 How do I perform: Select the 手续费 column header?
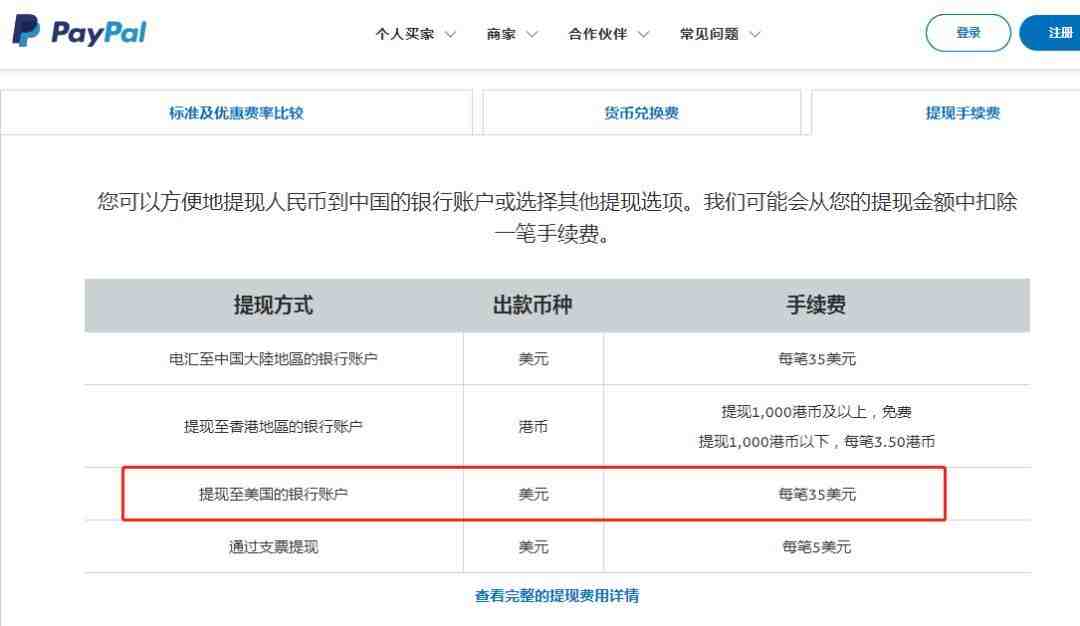tap(816, 305)
